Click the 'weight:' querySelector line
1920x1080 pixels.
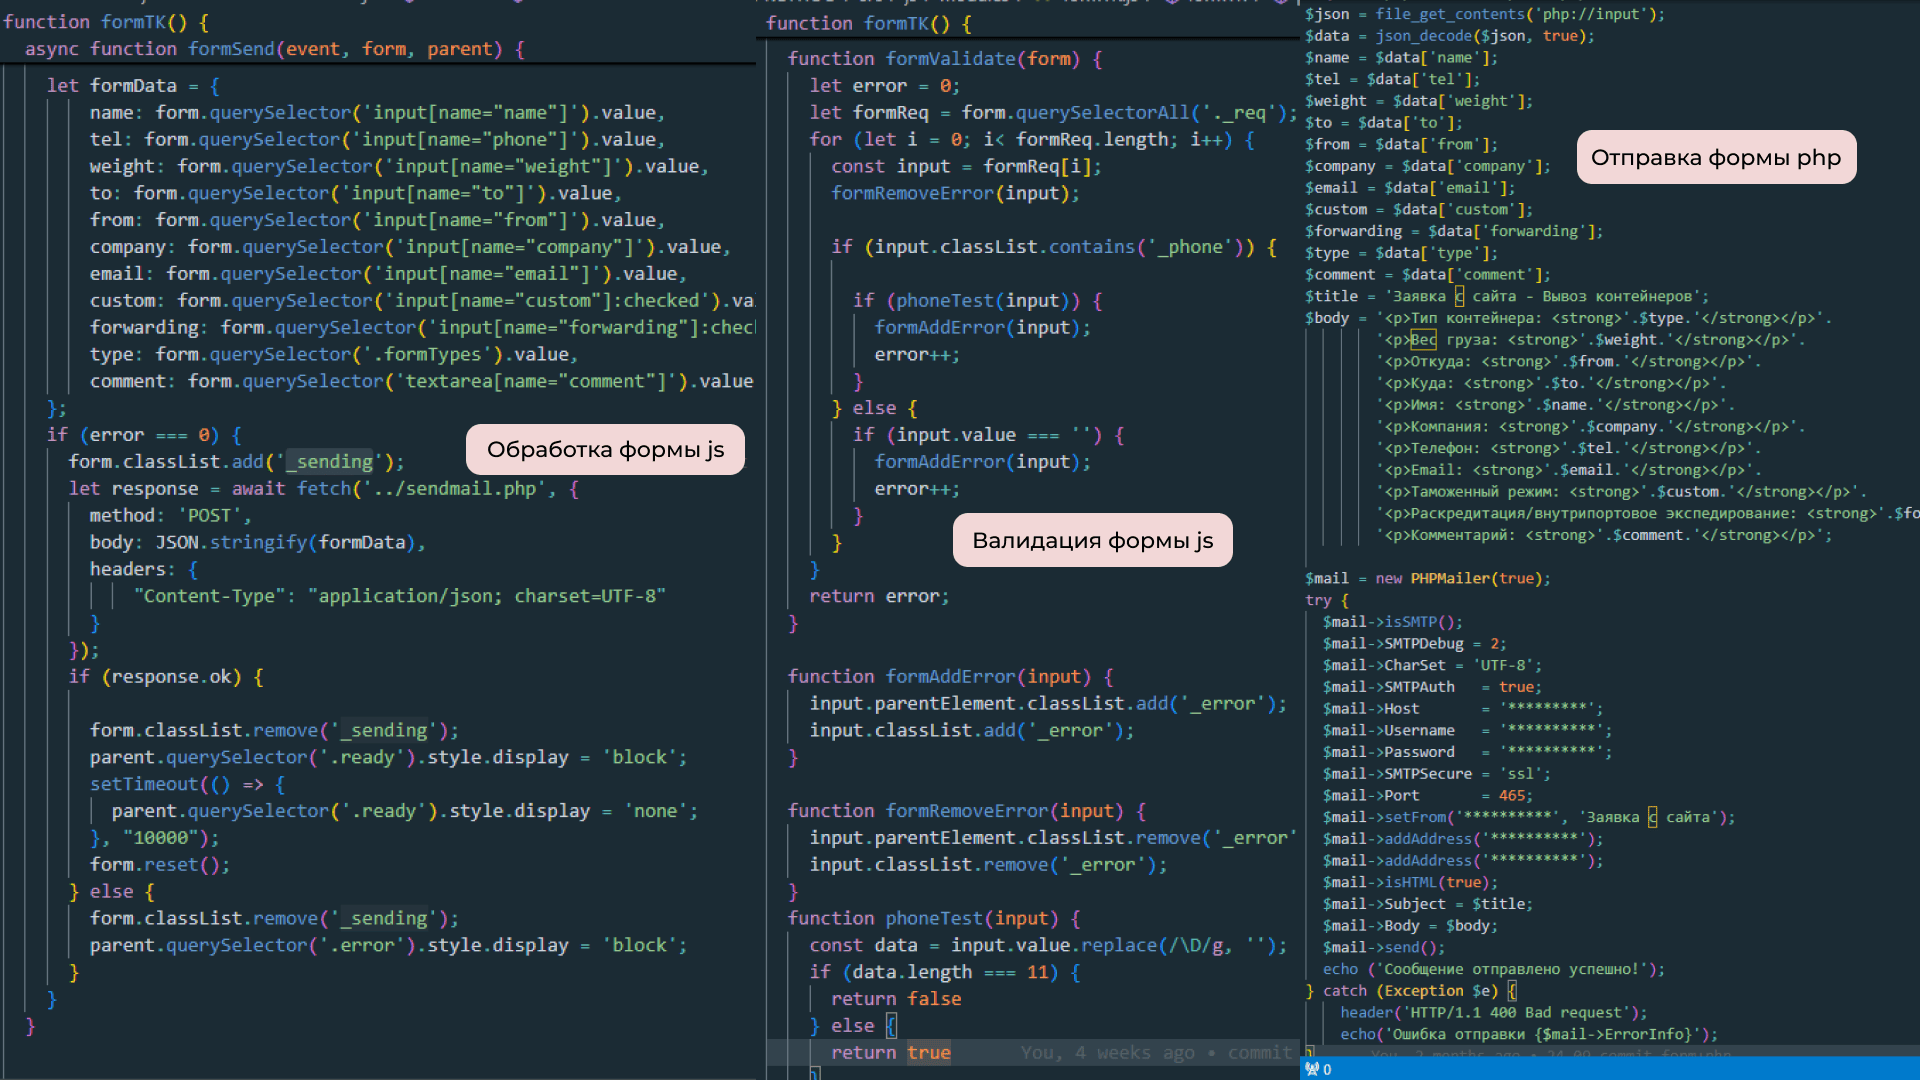coord(399,167)
